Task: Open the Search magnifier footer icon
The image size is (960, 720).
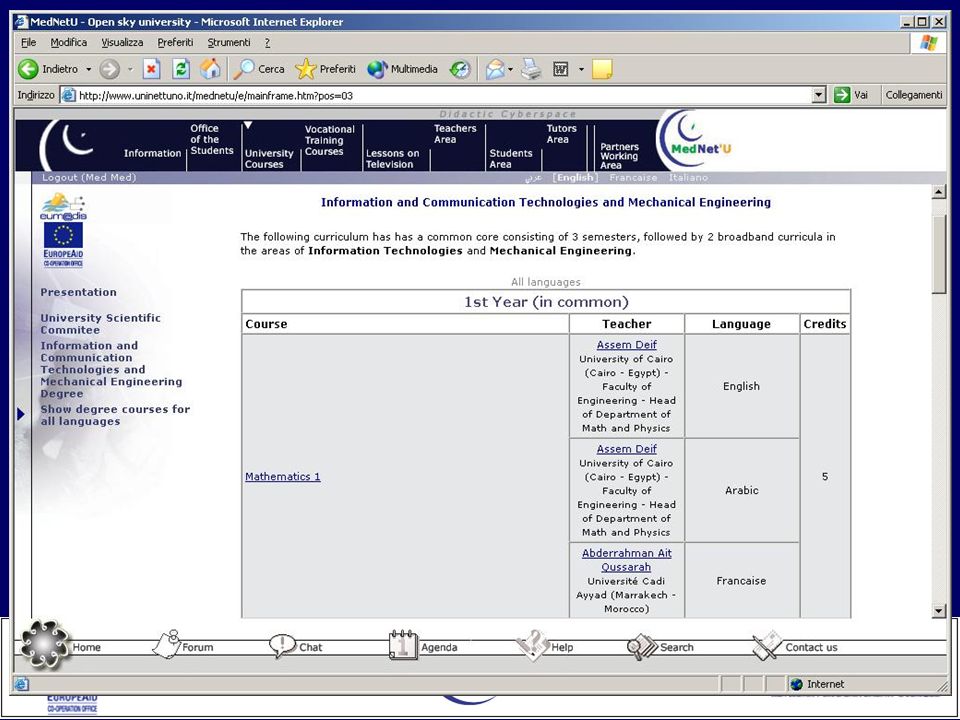Action: (642, 647)
